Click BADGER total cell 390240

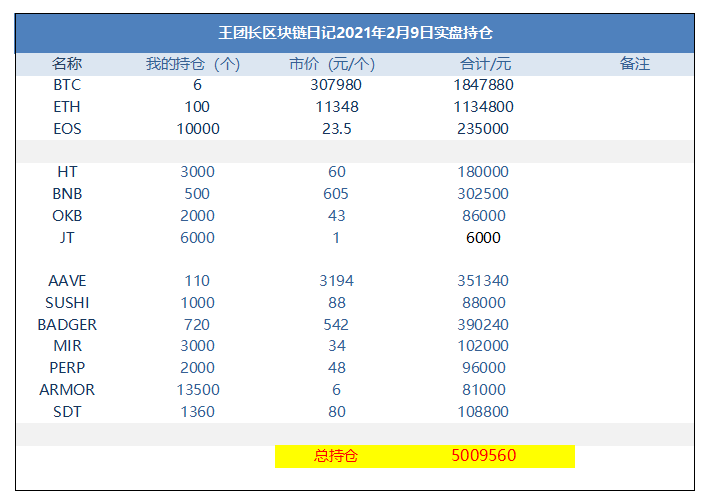tap(483, 325)
